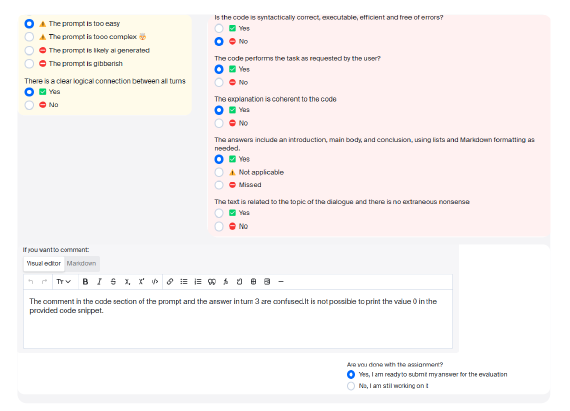Open the text style Tr dropdown
Image resolution: width=570 pixels, height=411 pixels.
coord(63,282)
